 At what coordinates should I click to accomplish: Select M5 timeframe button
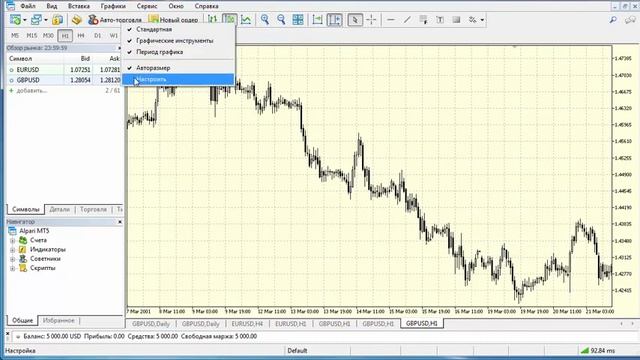click(15, 36)
